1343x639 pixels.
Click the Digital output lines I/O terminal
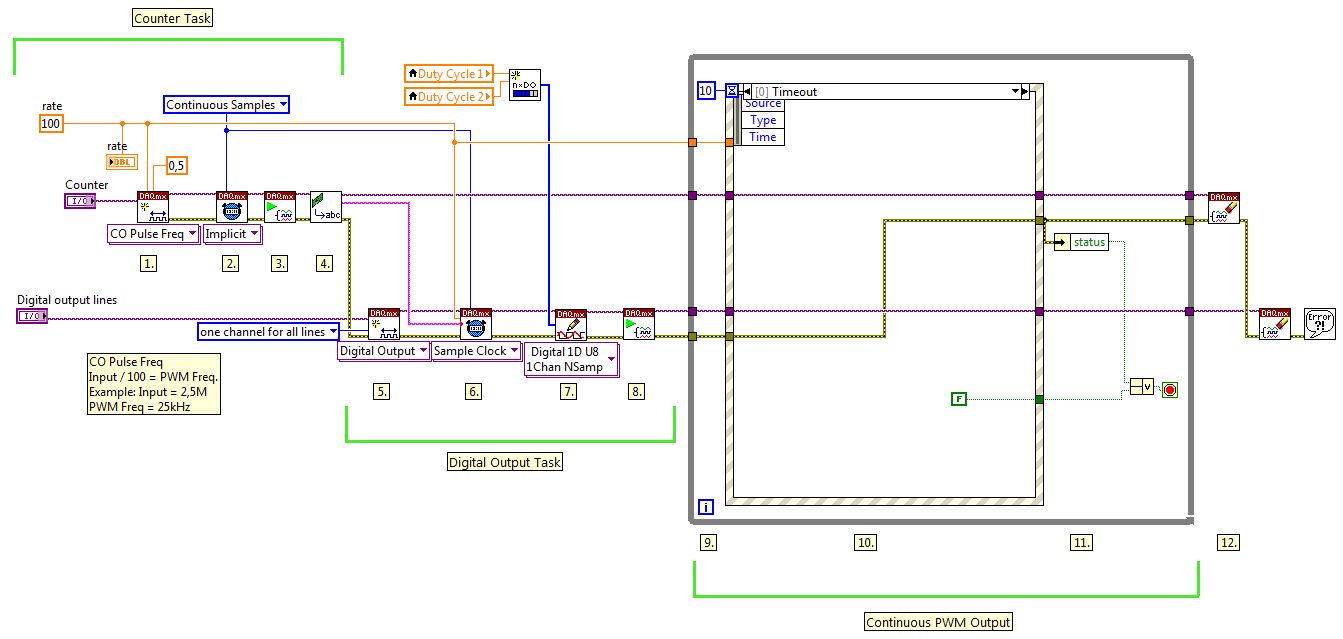(x=32, y=316)
